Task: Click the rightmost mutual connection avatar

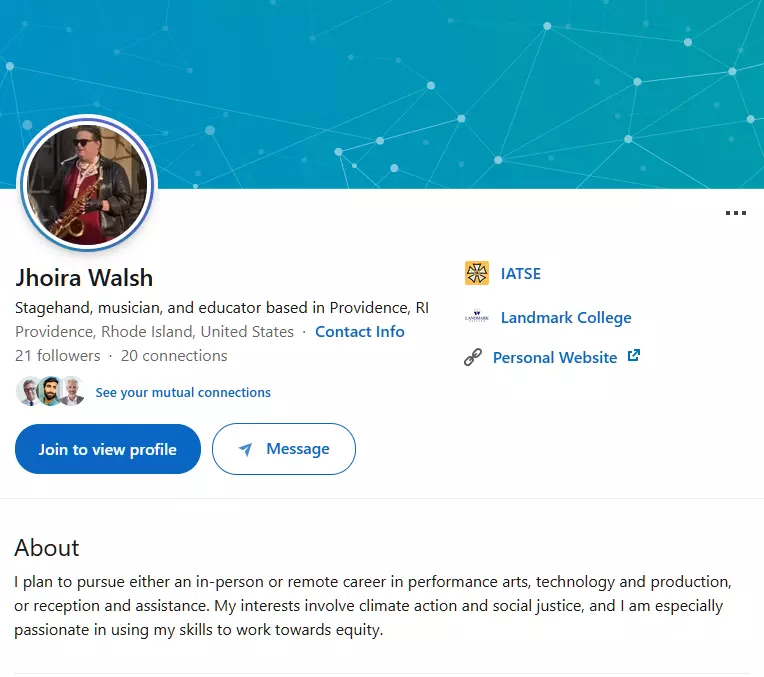Action: (x=71, y=392)
